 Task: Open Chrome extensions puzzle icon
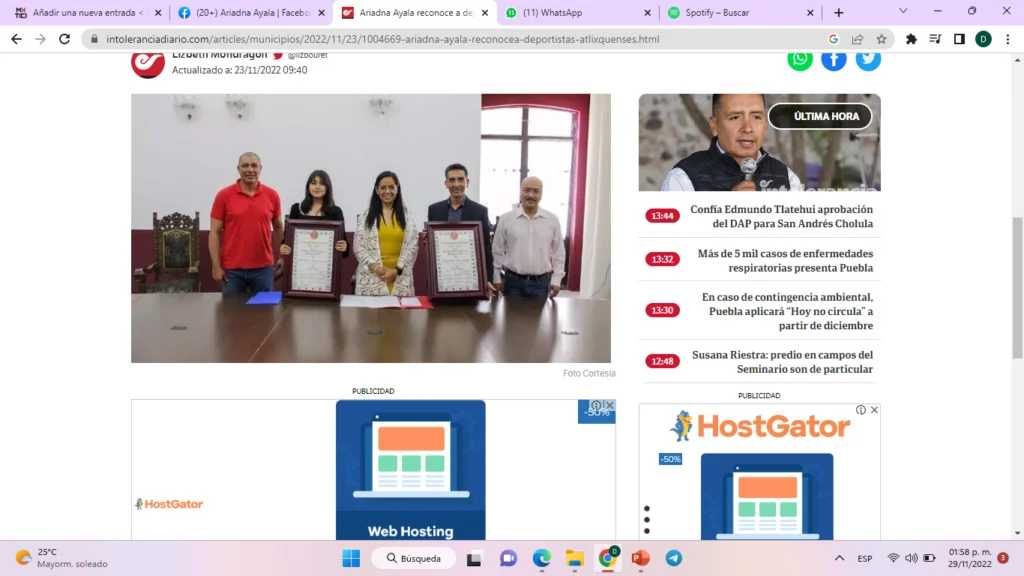coord(911,39)
